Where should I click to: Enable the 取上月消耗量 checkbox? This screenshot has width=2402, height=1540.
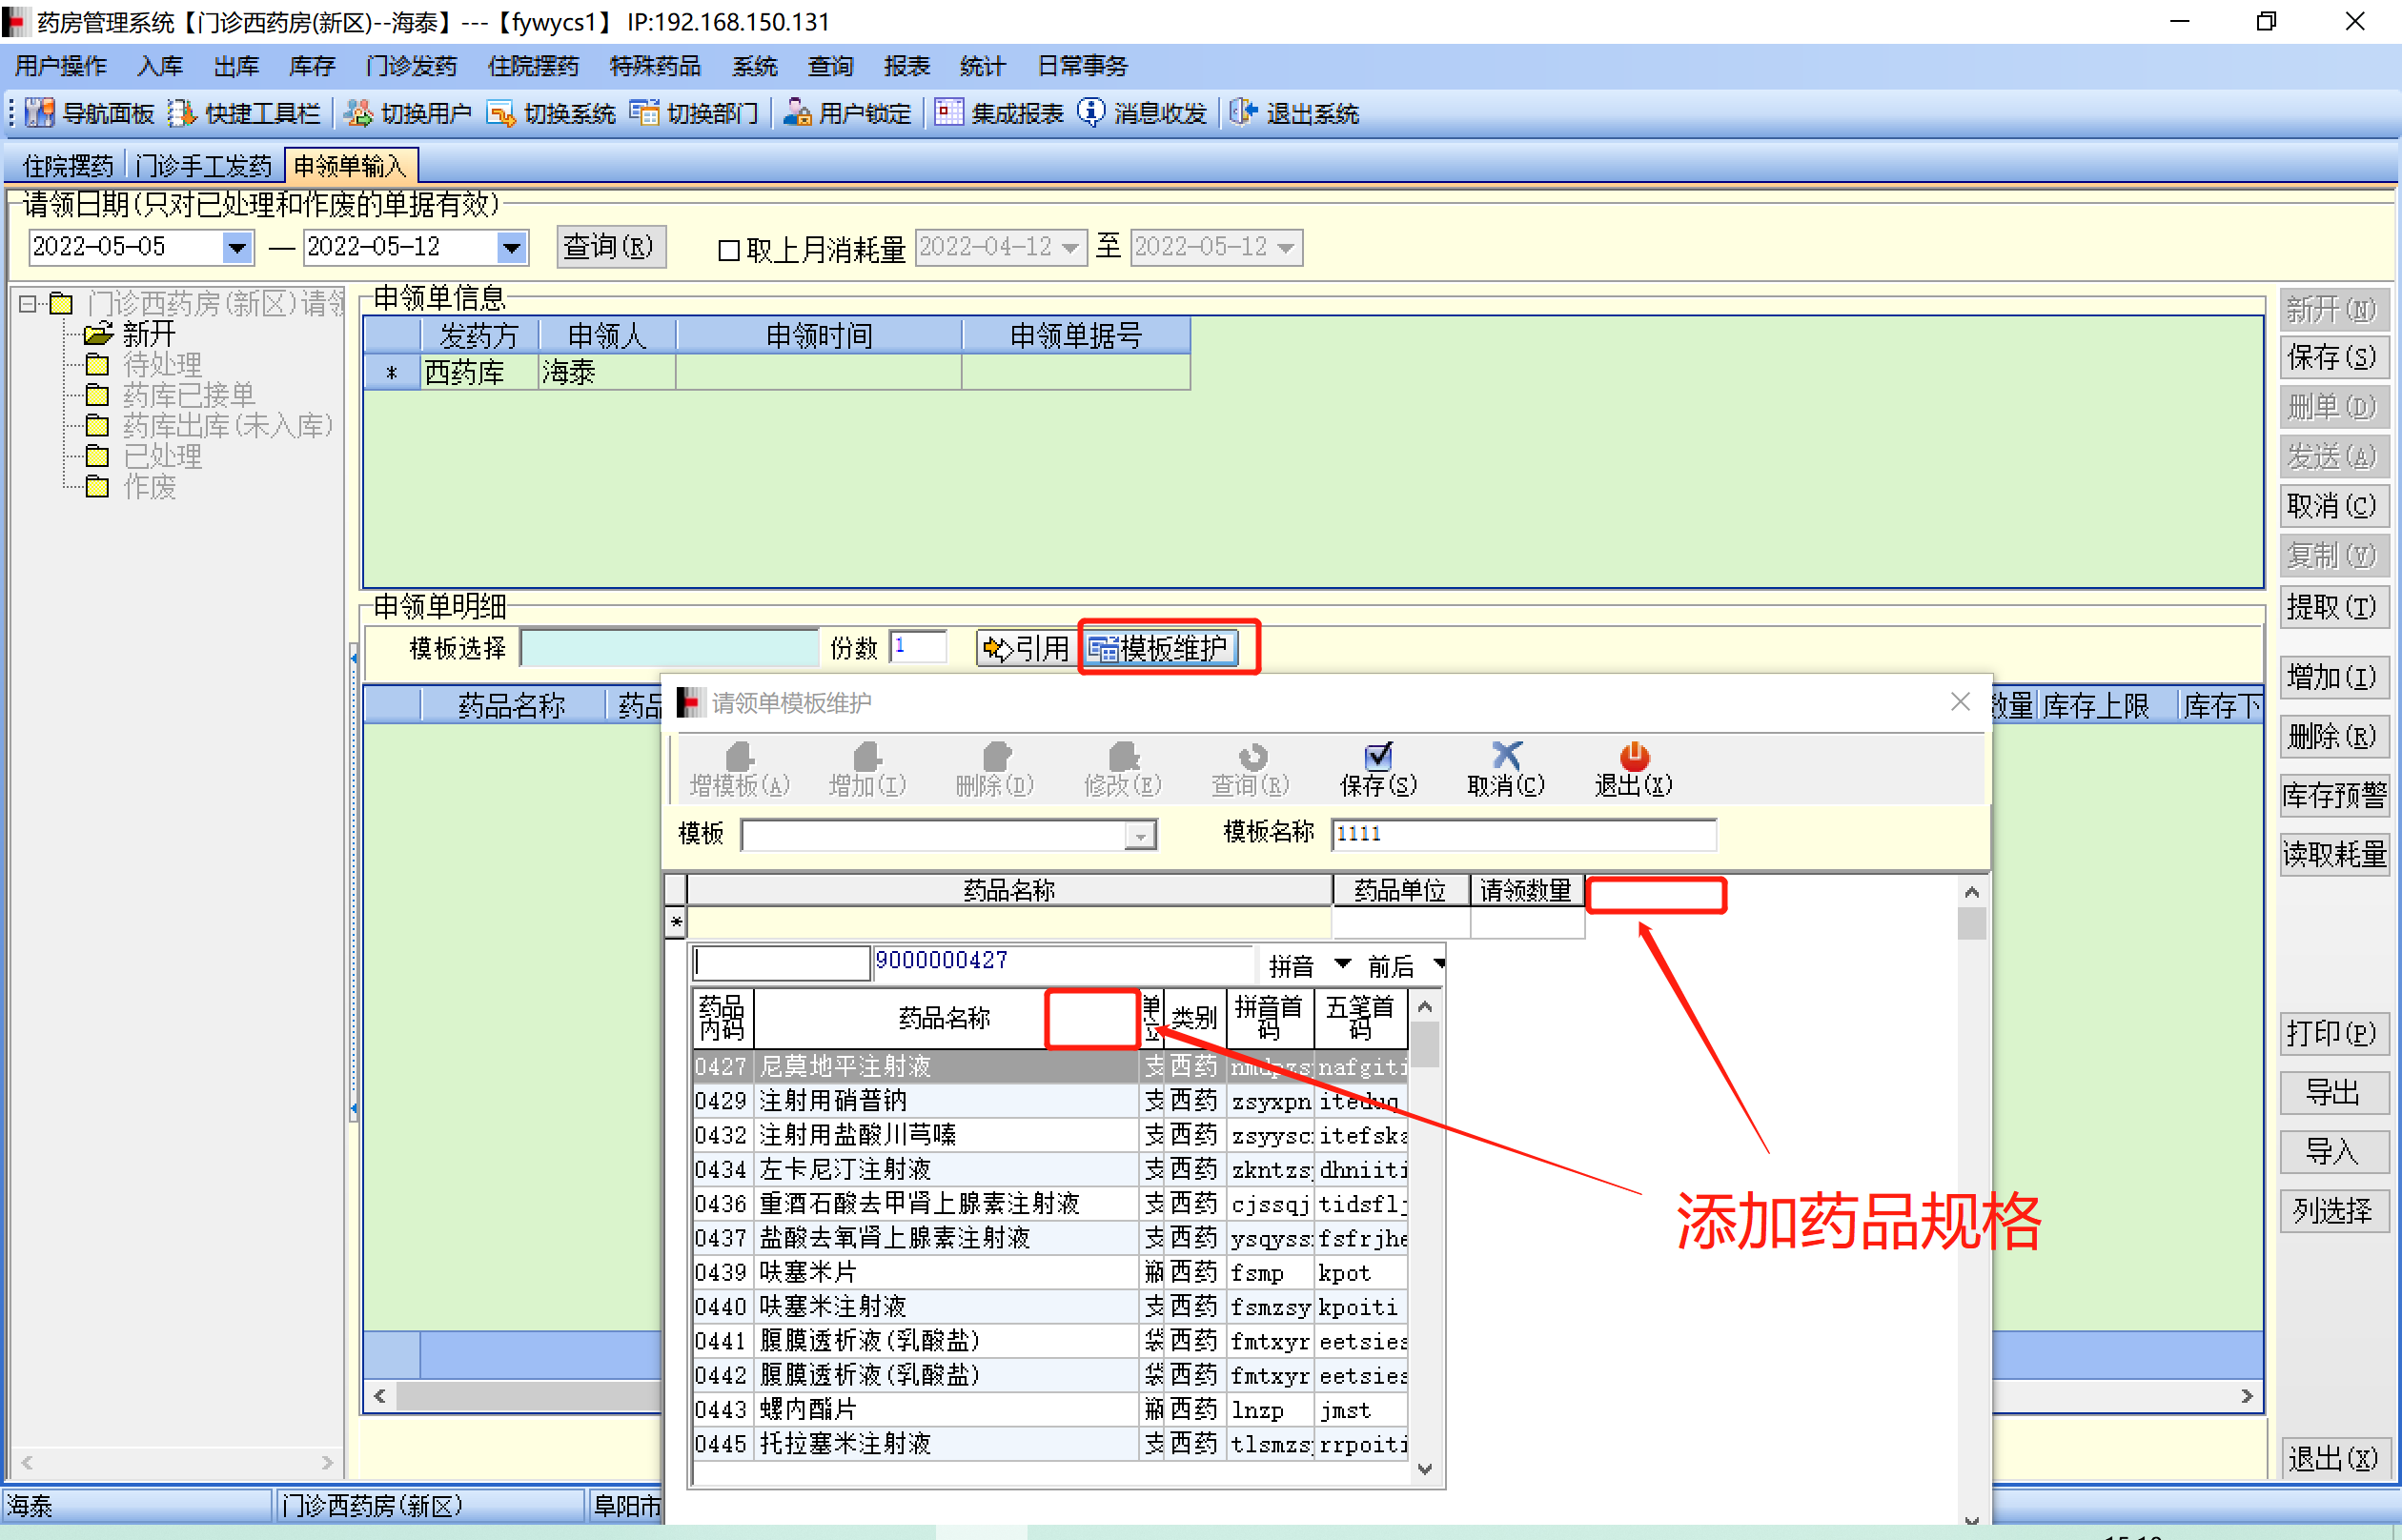[x=729, y=250]
